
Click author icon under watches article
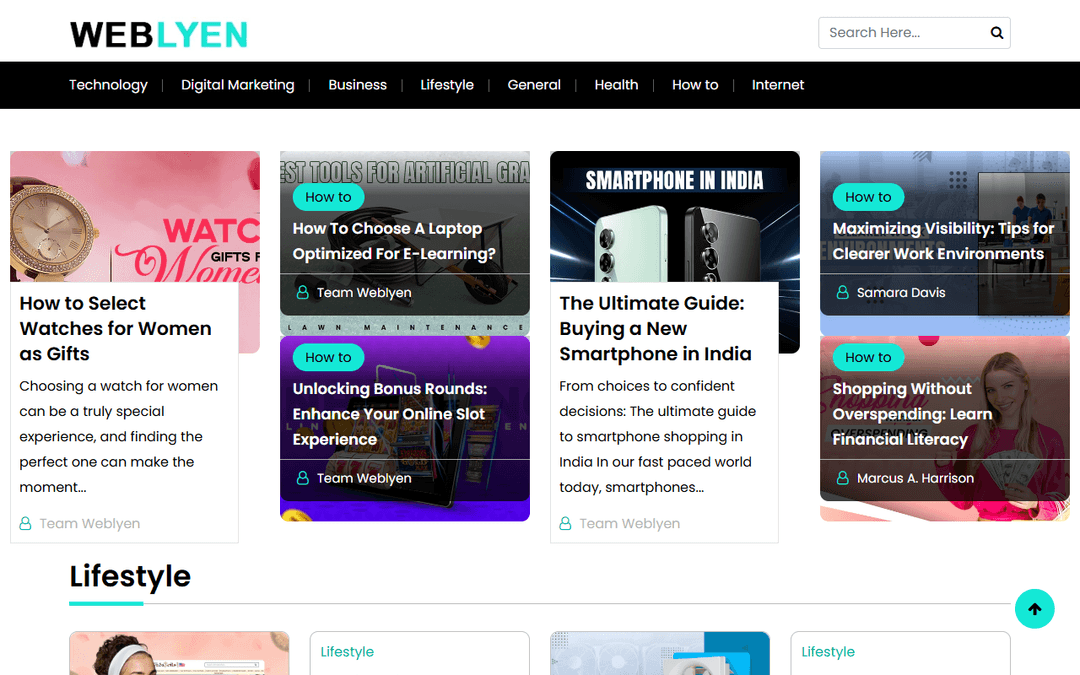(25, 523)
